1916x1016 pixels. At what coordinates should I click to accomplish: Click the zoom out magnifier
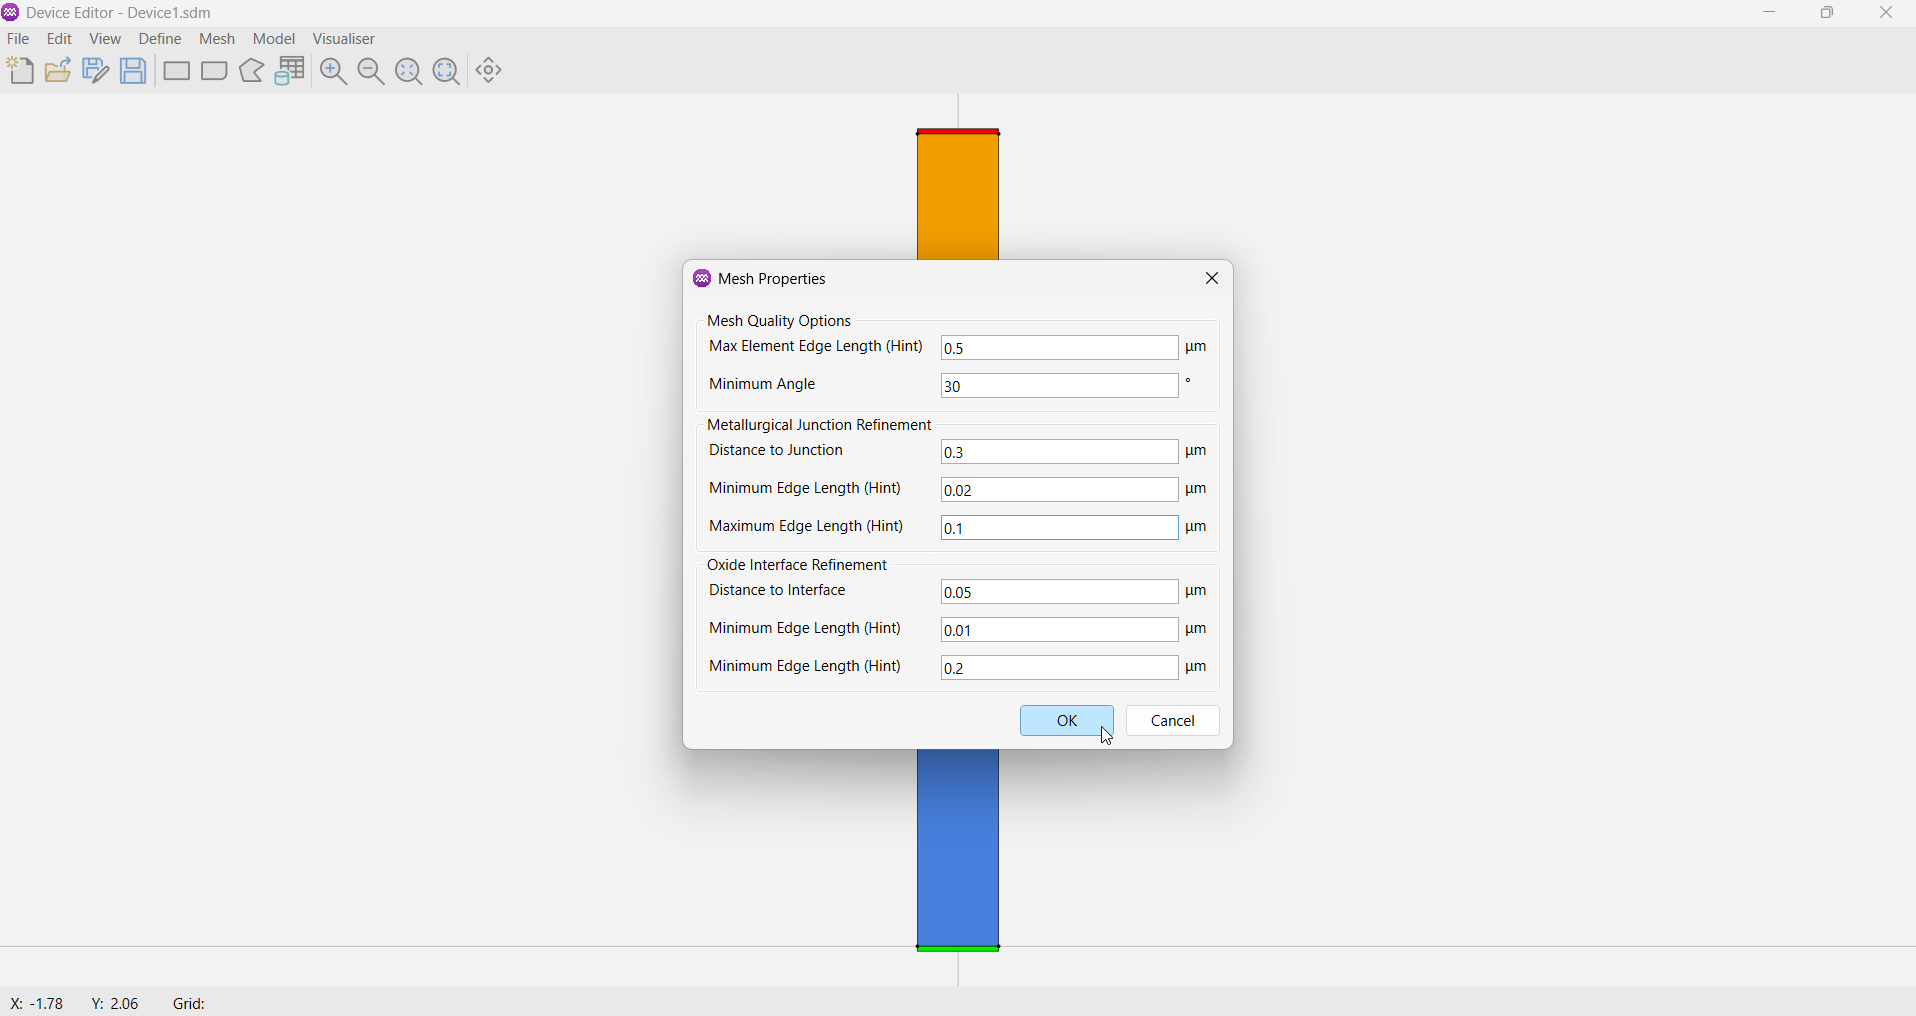pos(371,71)
